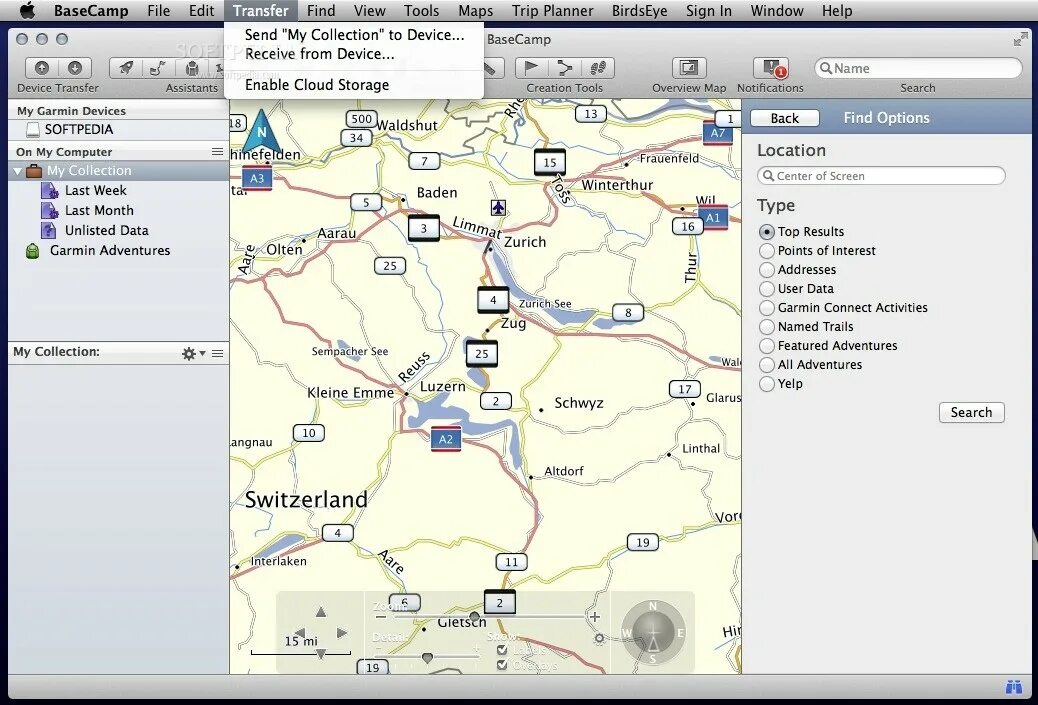Click the SOFTPEDIA device icon
The height and width of the screenshot is (705, 1038).
(33, 129)
